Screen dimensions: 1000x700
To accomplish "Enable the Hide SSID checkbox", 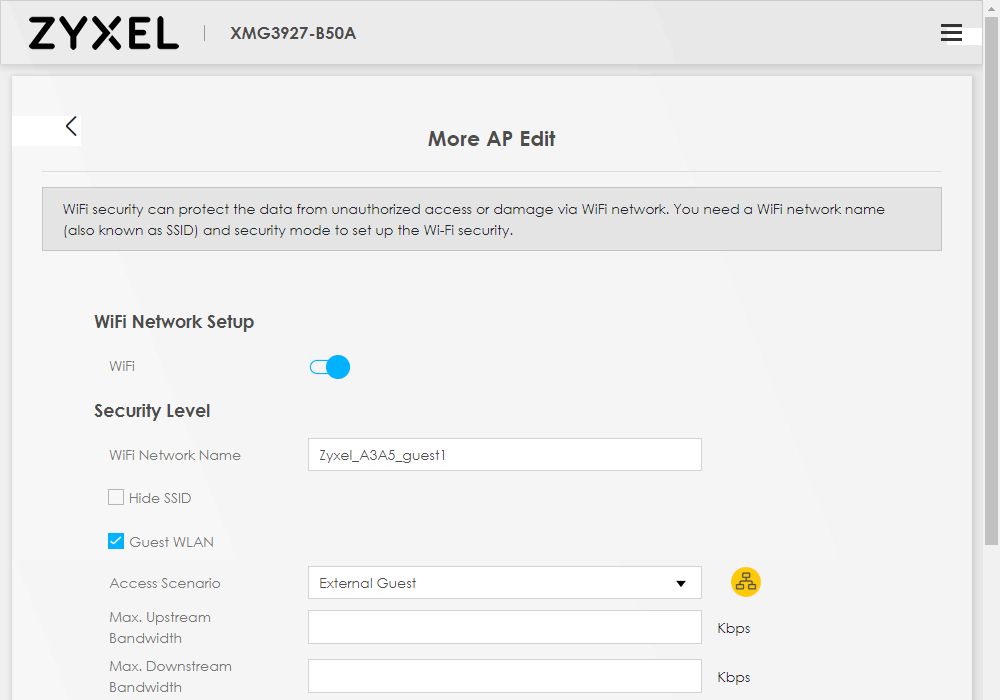I will pos(116,498).
